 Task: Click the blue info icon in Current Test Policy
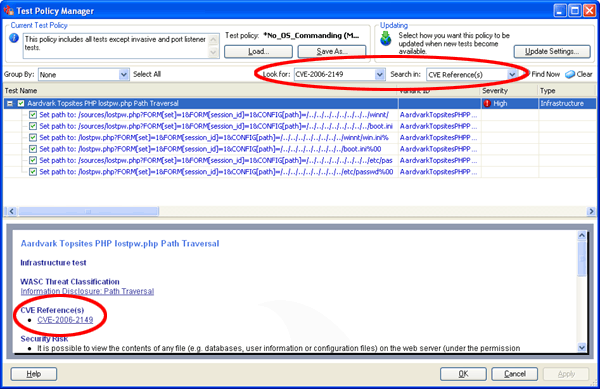[14, 38]
